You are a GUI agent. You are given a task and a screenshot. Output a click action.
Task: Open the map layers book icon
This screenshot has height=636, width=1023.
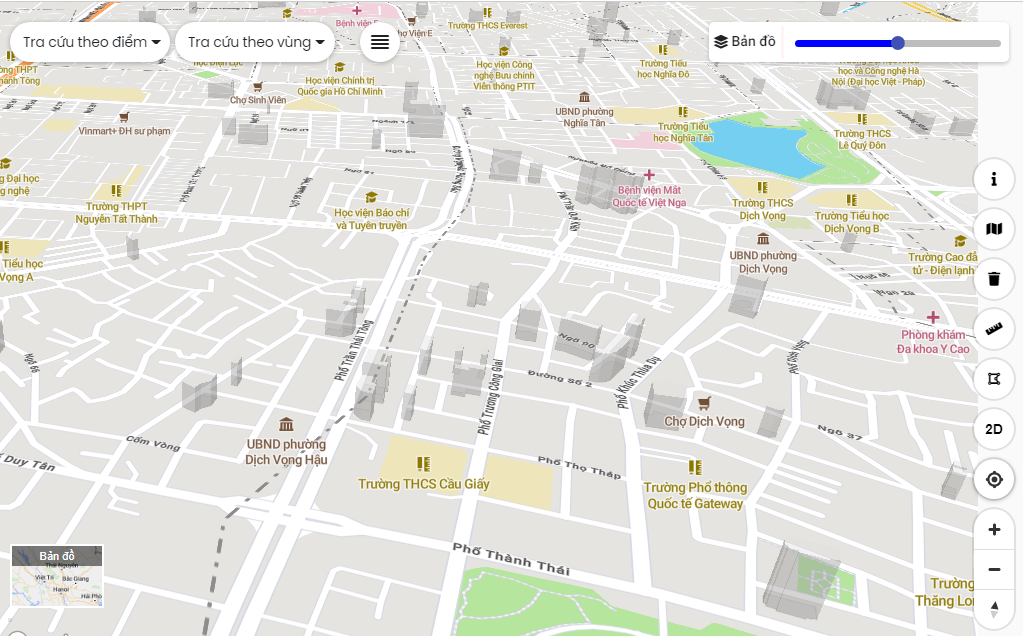pos(994,229)
